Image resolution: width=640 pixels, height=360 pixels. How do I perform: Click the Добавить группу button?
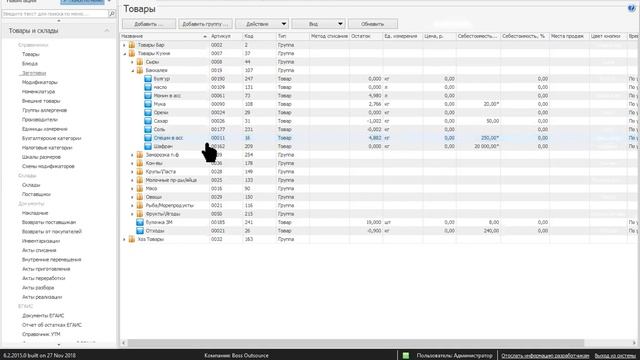click(205, 24)
